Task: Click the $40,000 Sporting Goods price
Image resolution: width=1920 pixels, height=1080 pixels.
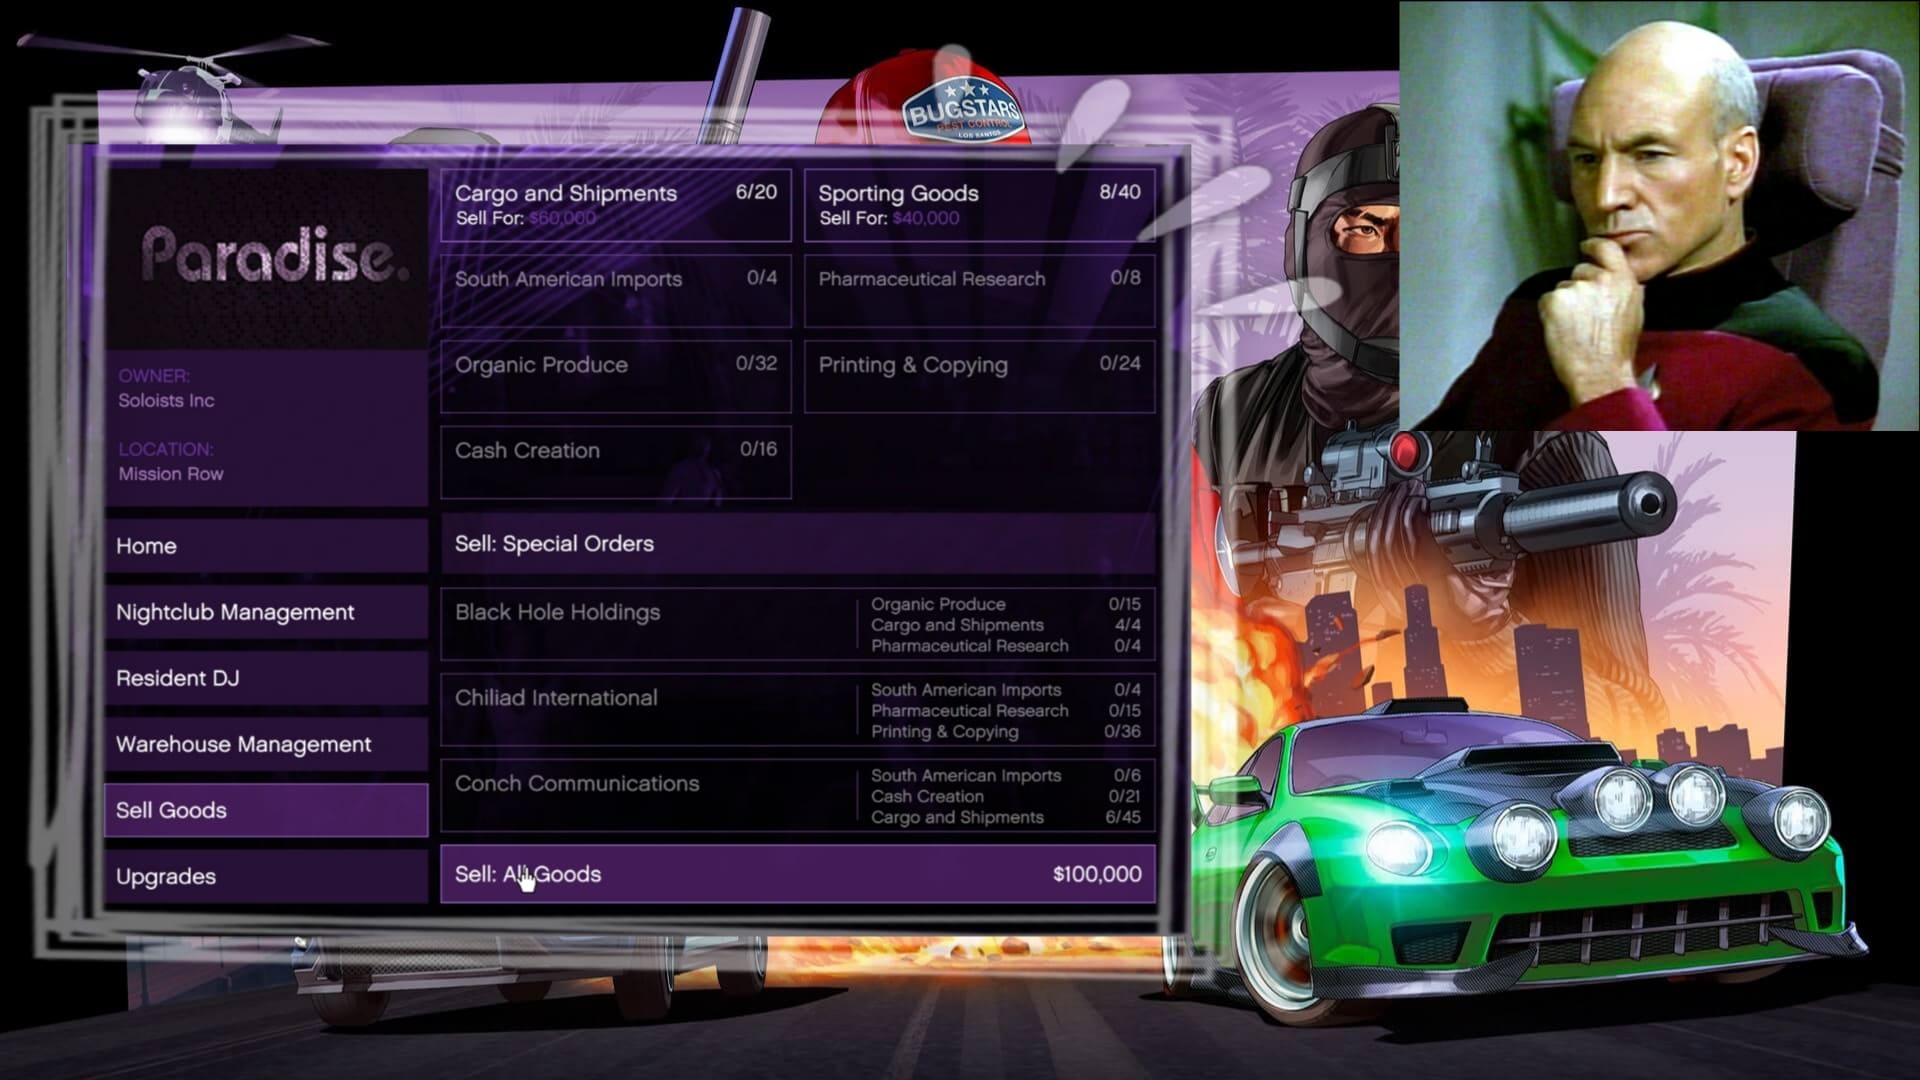Action: pyautogui.click(x=926, y=218)
